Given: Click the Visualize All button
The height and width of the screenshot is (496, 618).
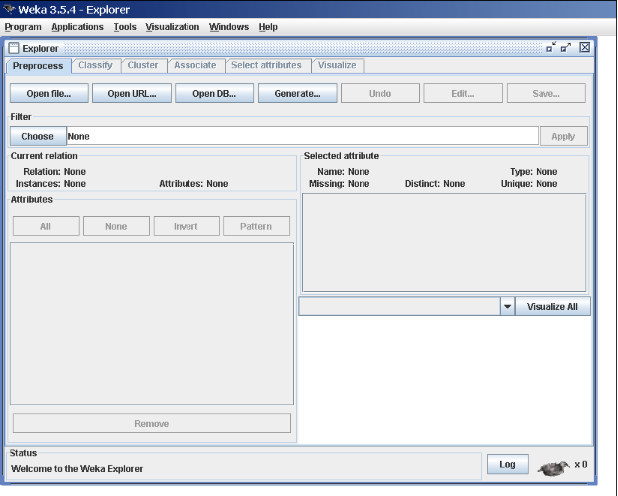Looking at the screenshot, I should pos(553,306).
